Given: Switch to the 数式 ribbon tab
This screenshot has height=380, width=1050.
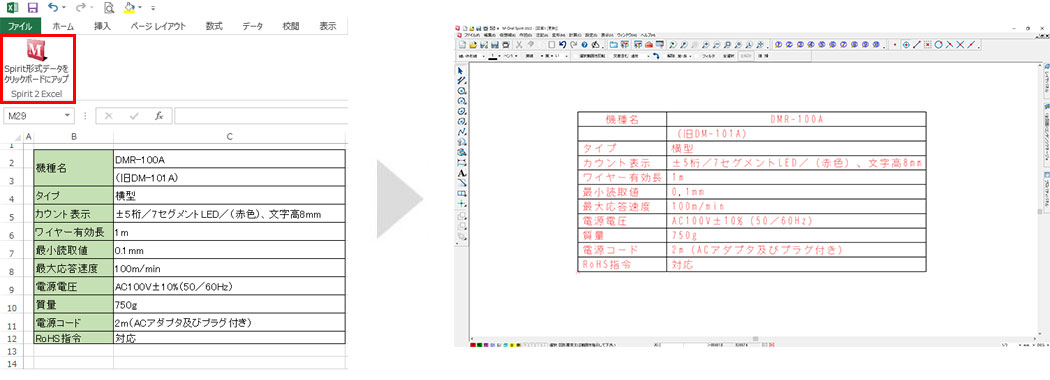Looking at the screenshot, I should tap(214, 27).
